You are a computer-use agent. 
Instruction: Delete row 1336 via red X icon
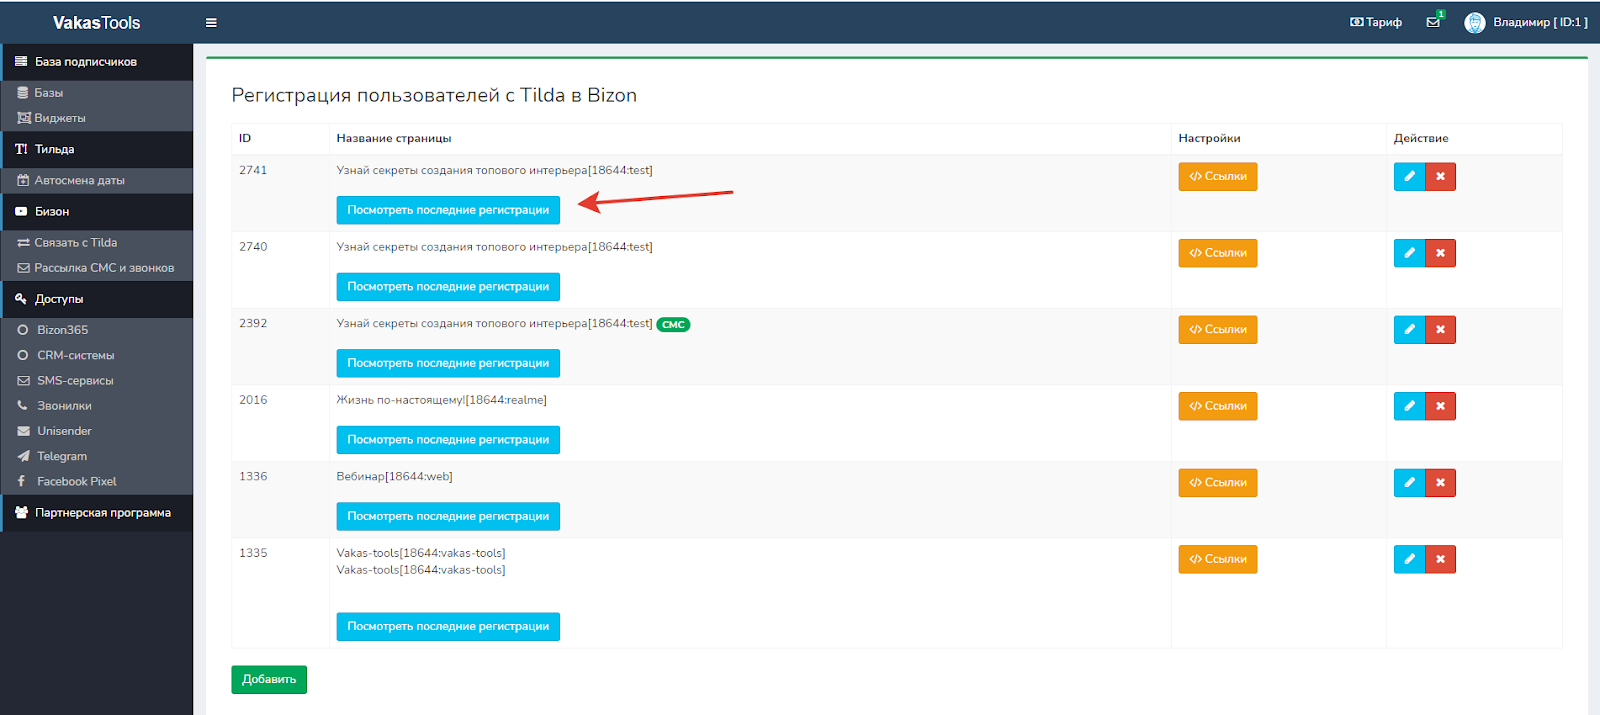[1440, 483]
